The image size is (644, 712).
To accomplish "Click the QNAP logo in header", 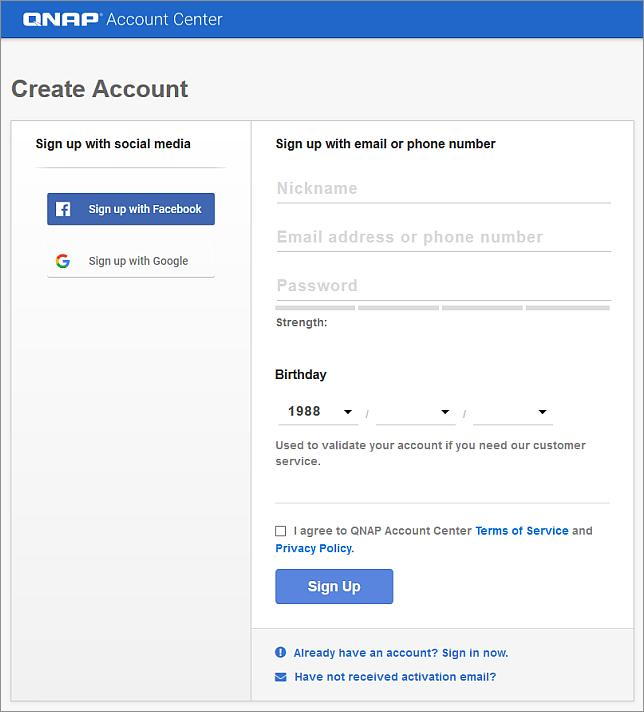I will 60,20.
